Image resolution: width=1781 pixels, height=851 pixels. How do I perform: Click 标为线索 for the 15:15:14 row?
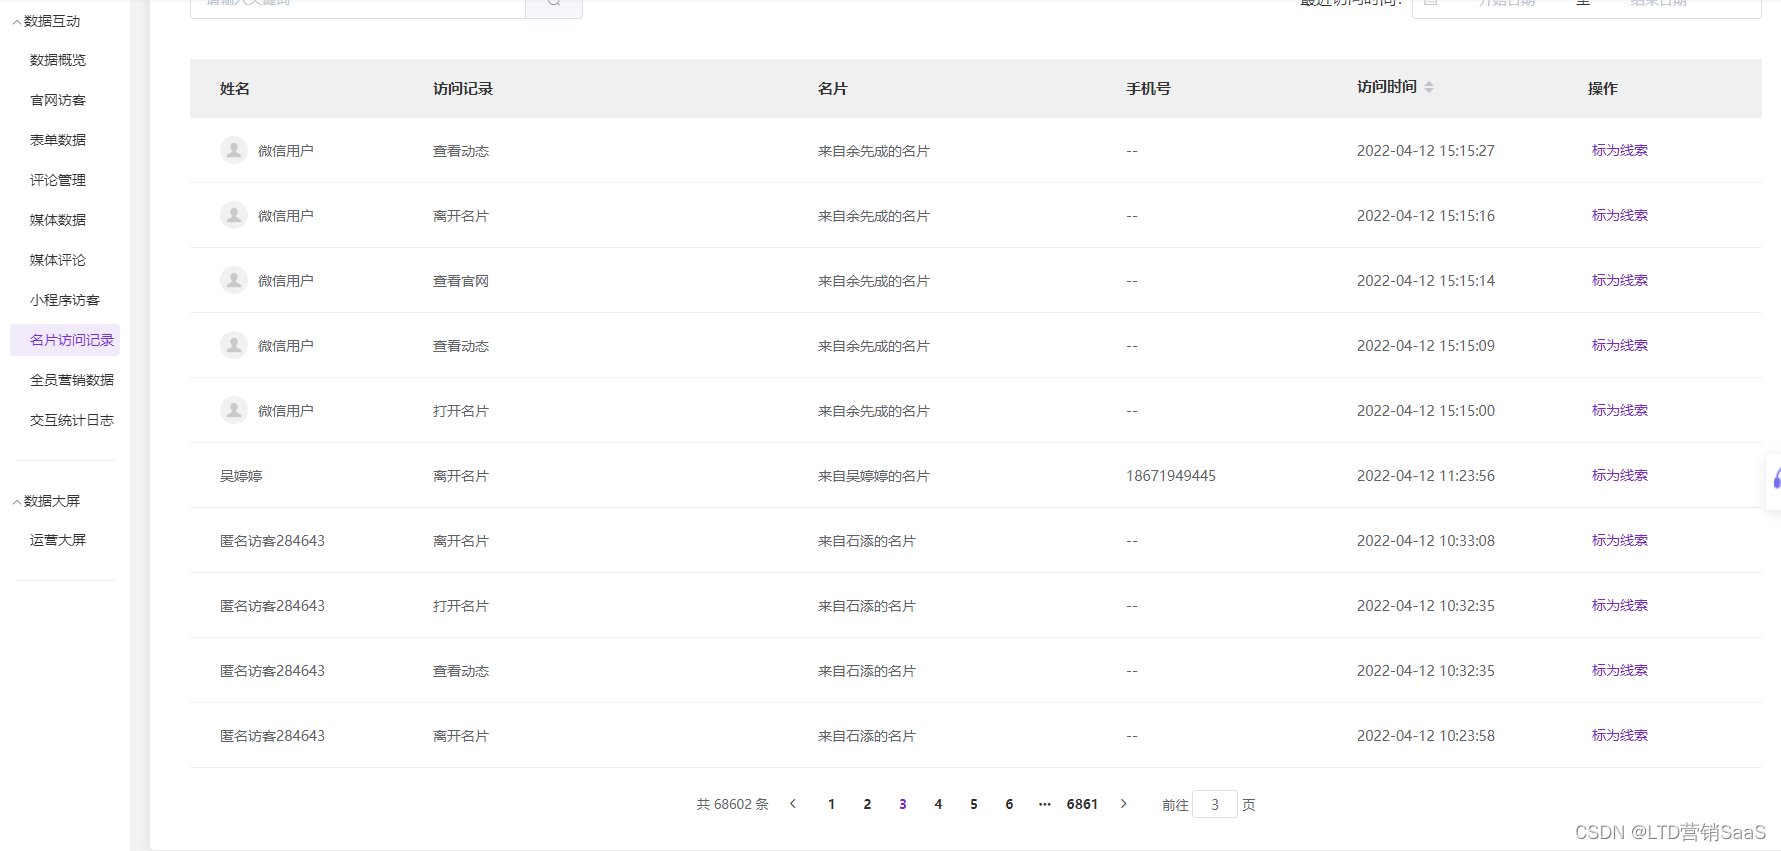click(x=1620, y=280)
